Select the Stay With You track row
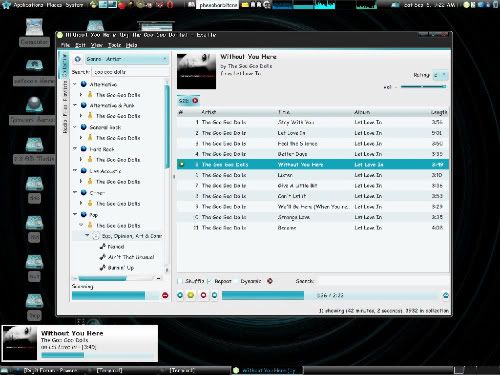 (x=313, y=122)
